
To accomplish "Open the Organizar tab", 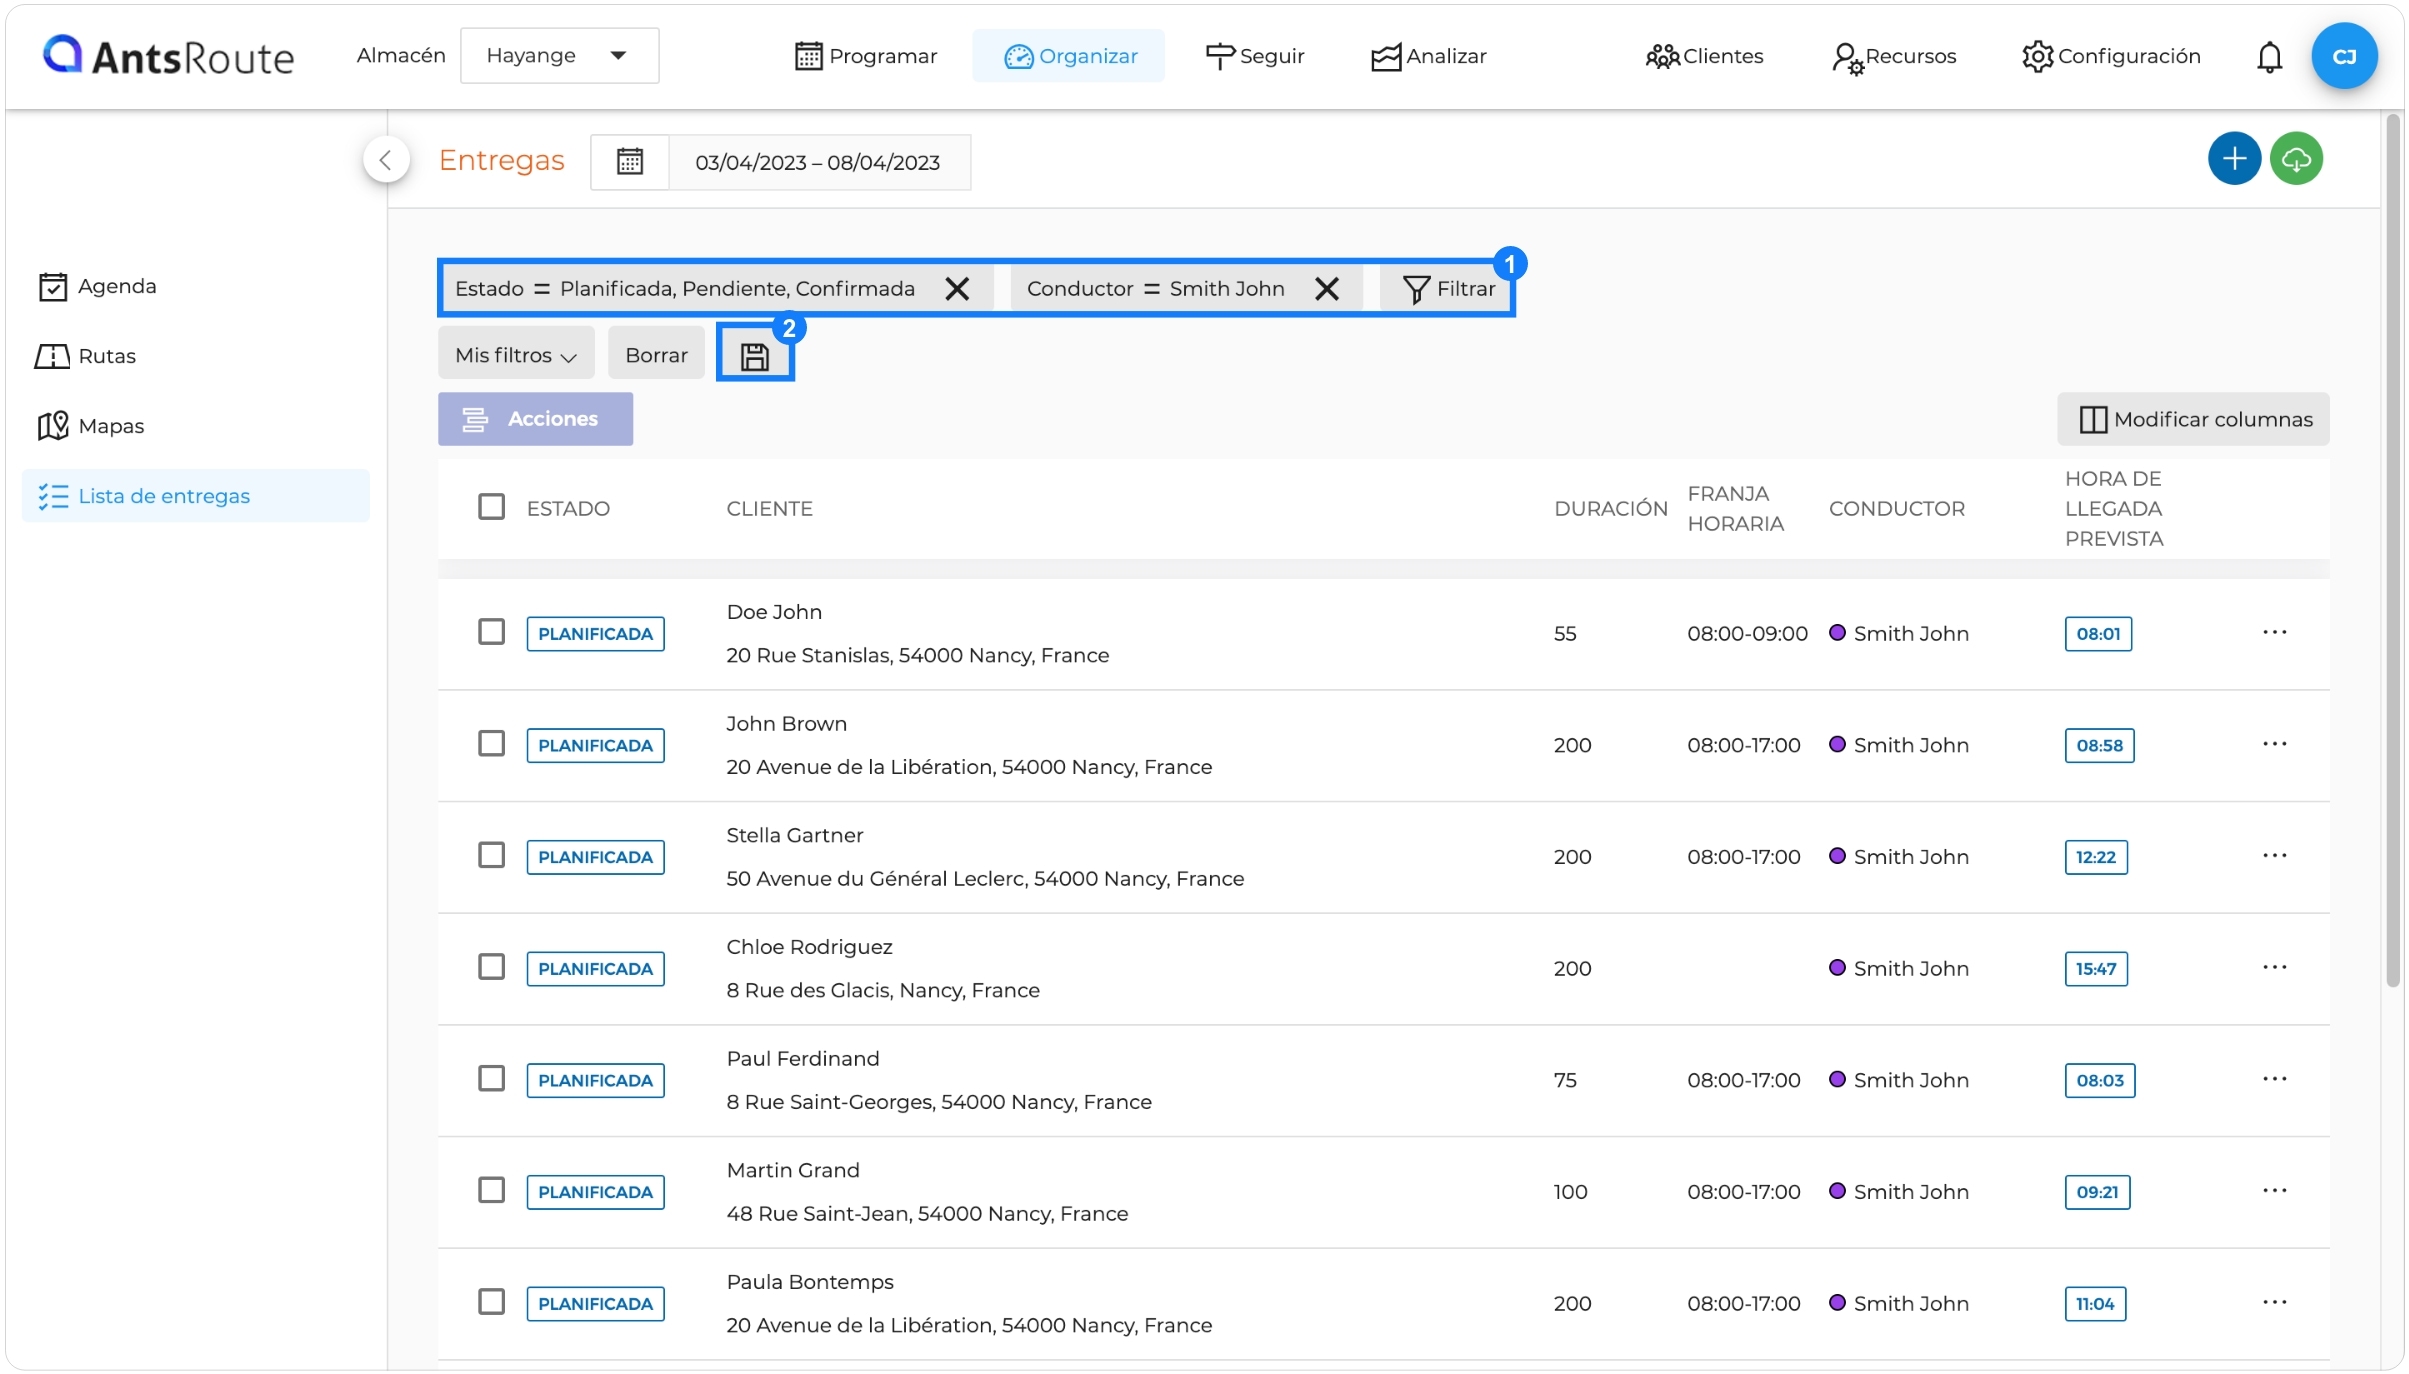I will [1069, 56].
